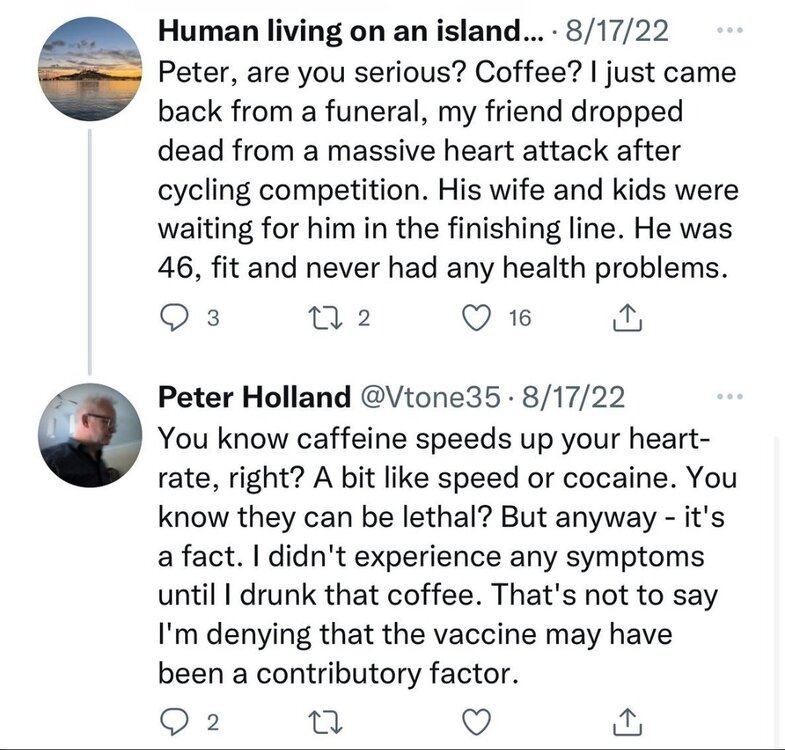Like Peter Holland's caffeine tweet

(479, 721)
